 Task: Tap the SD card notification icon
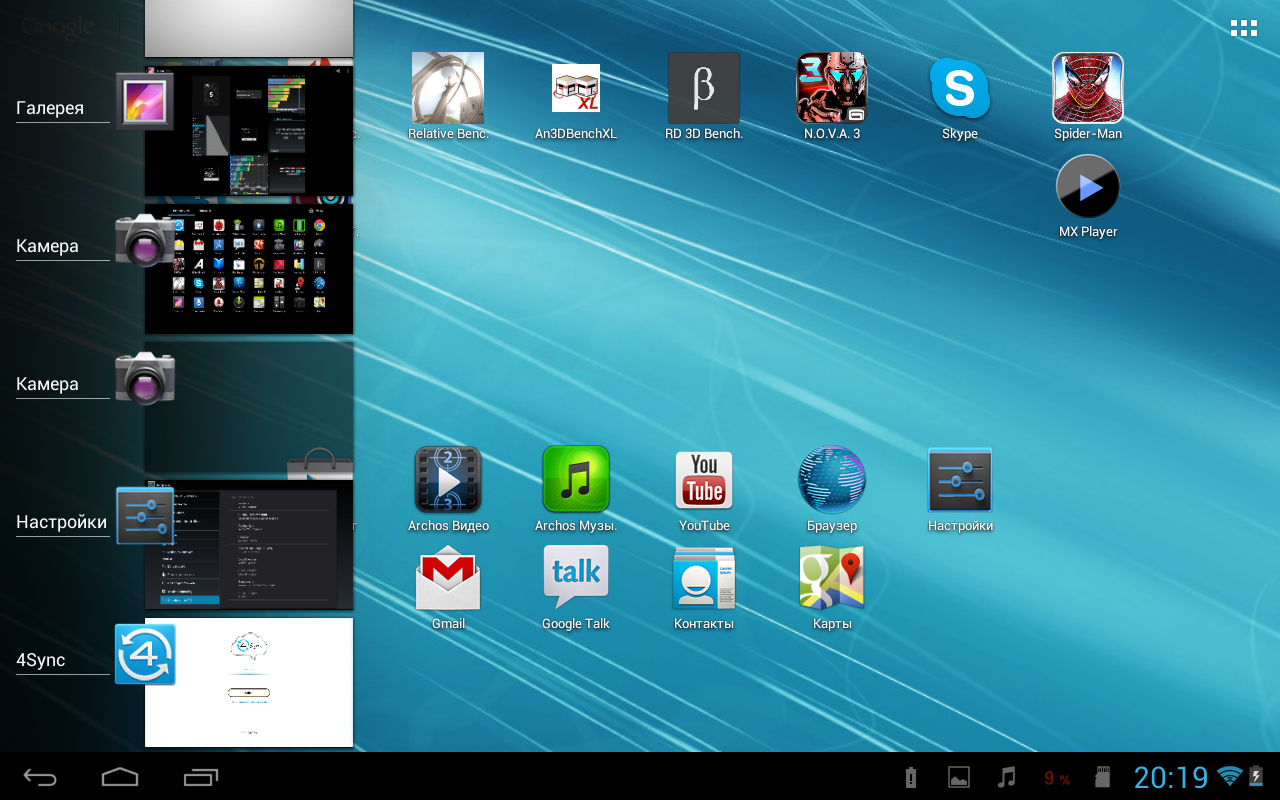tap(1104, 777)
